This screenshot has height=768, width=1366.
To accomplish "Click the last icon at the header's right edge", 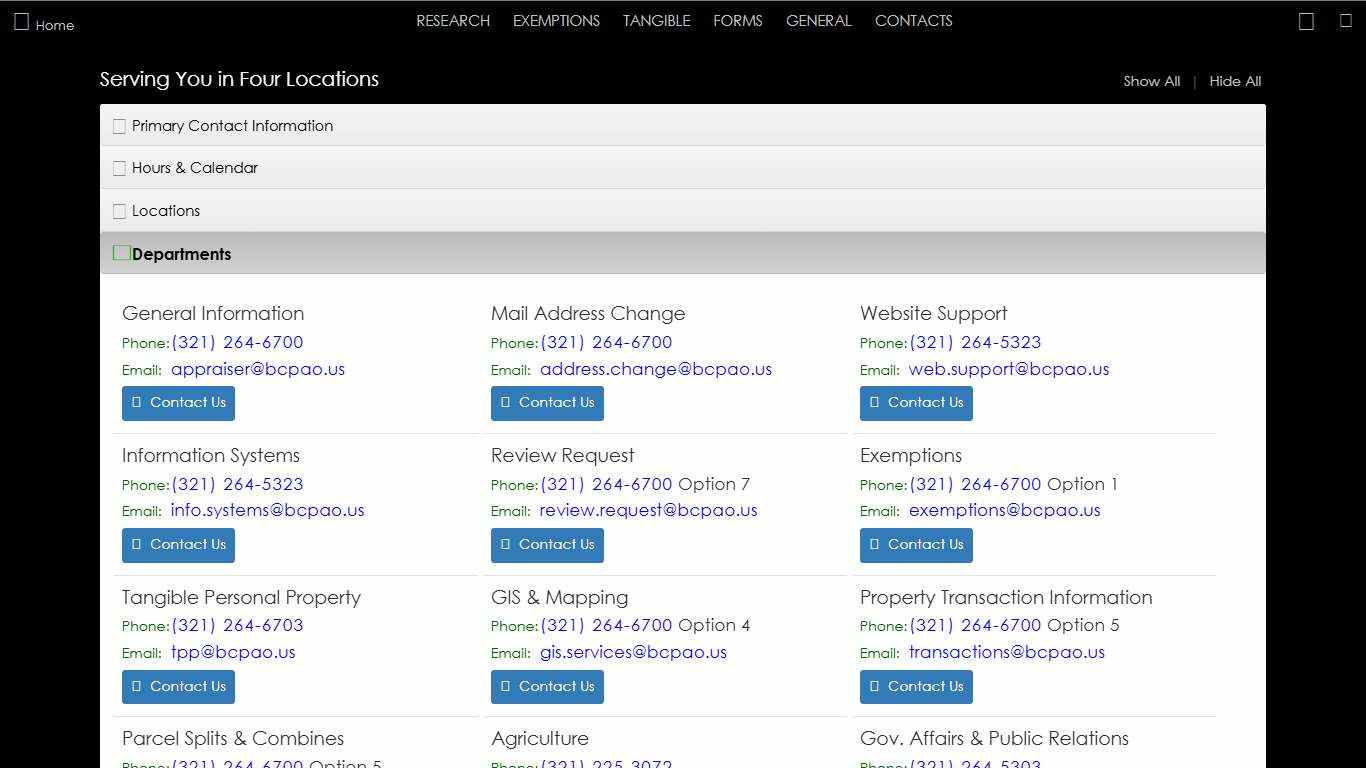I will point(1345,21).
